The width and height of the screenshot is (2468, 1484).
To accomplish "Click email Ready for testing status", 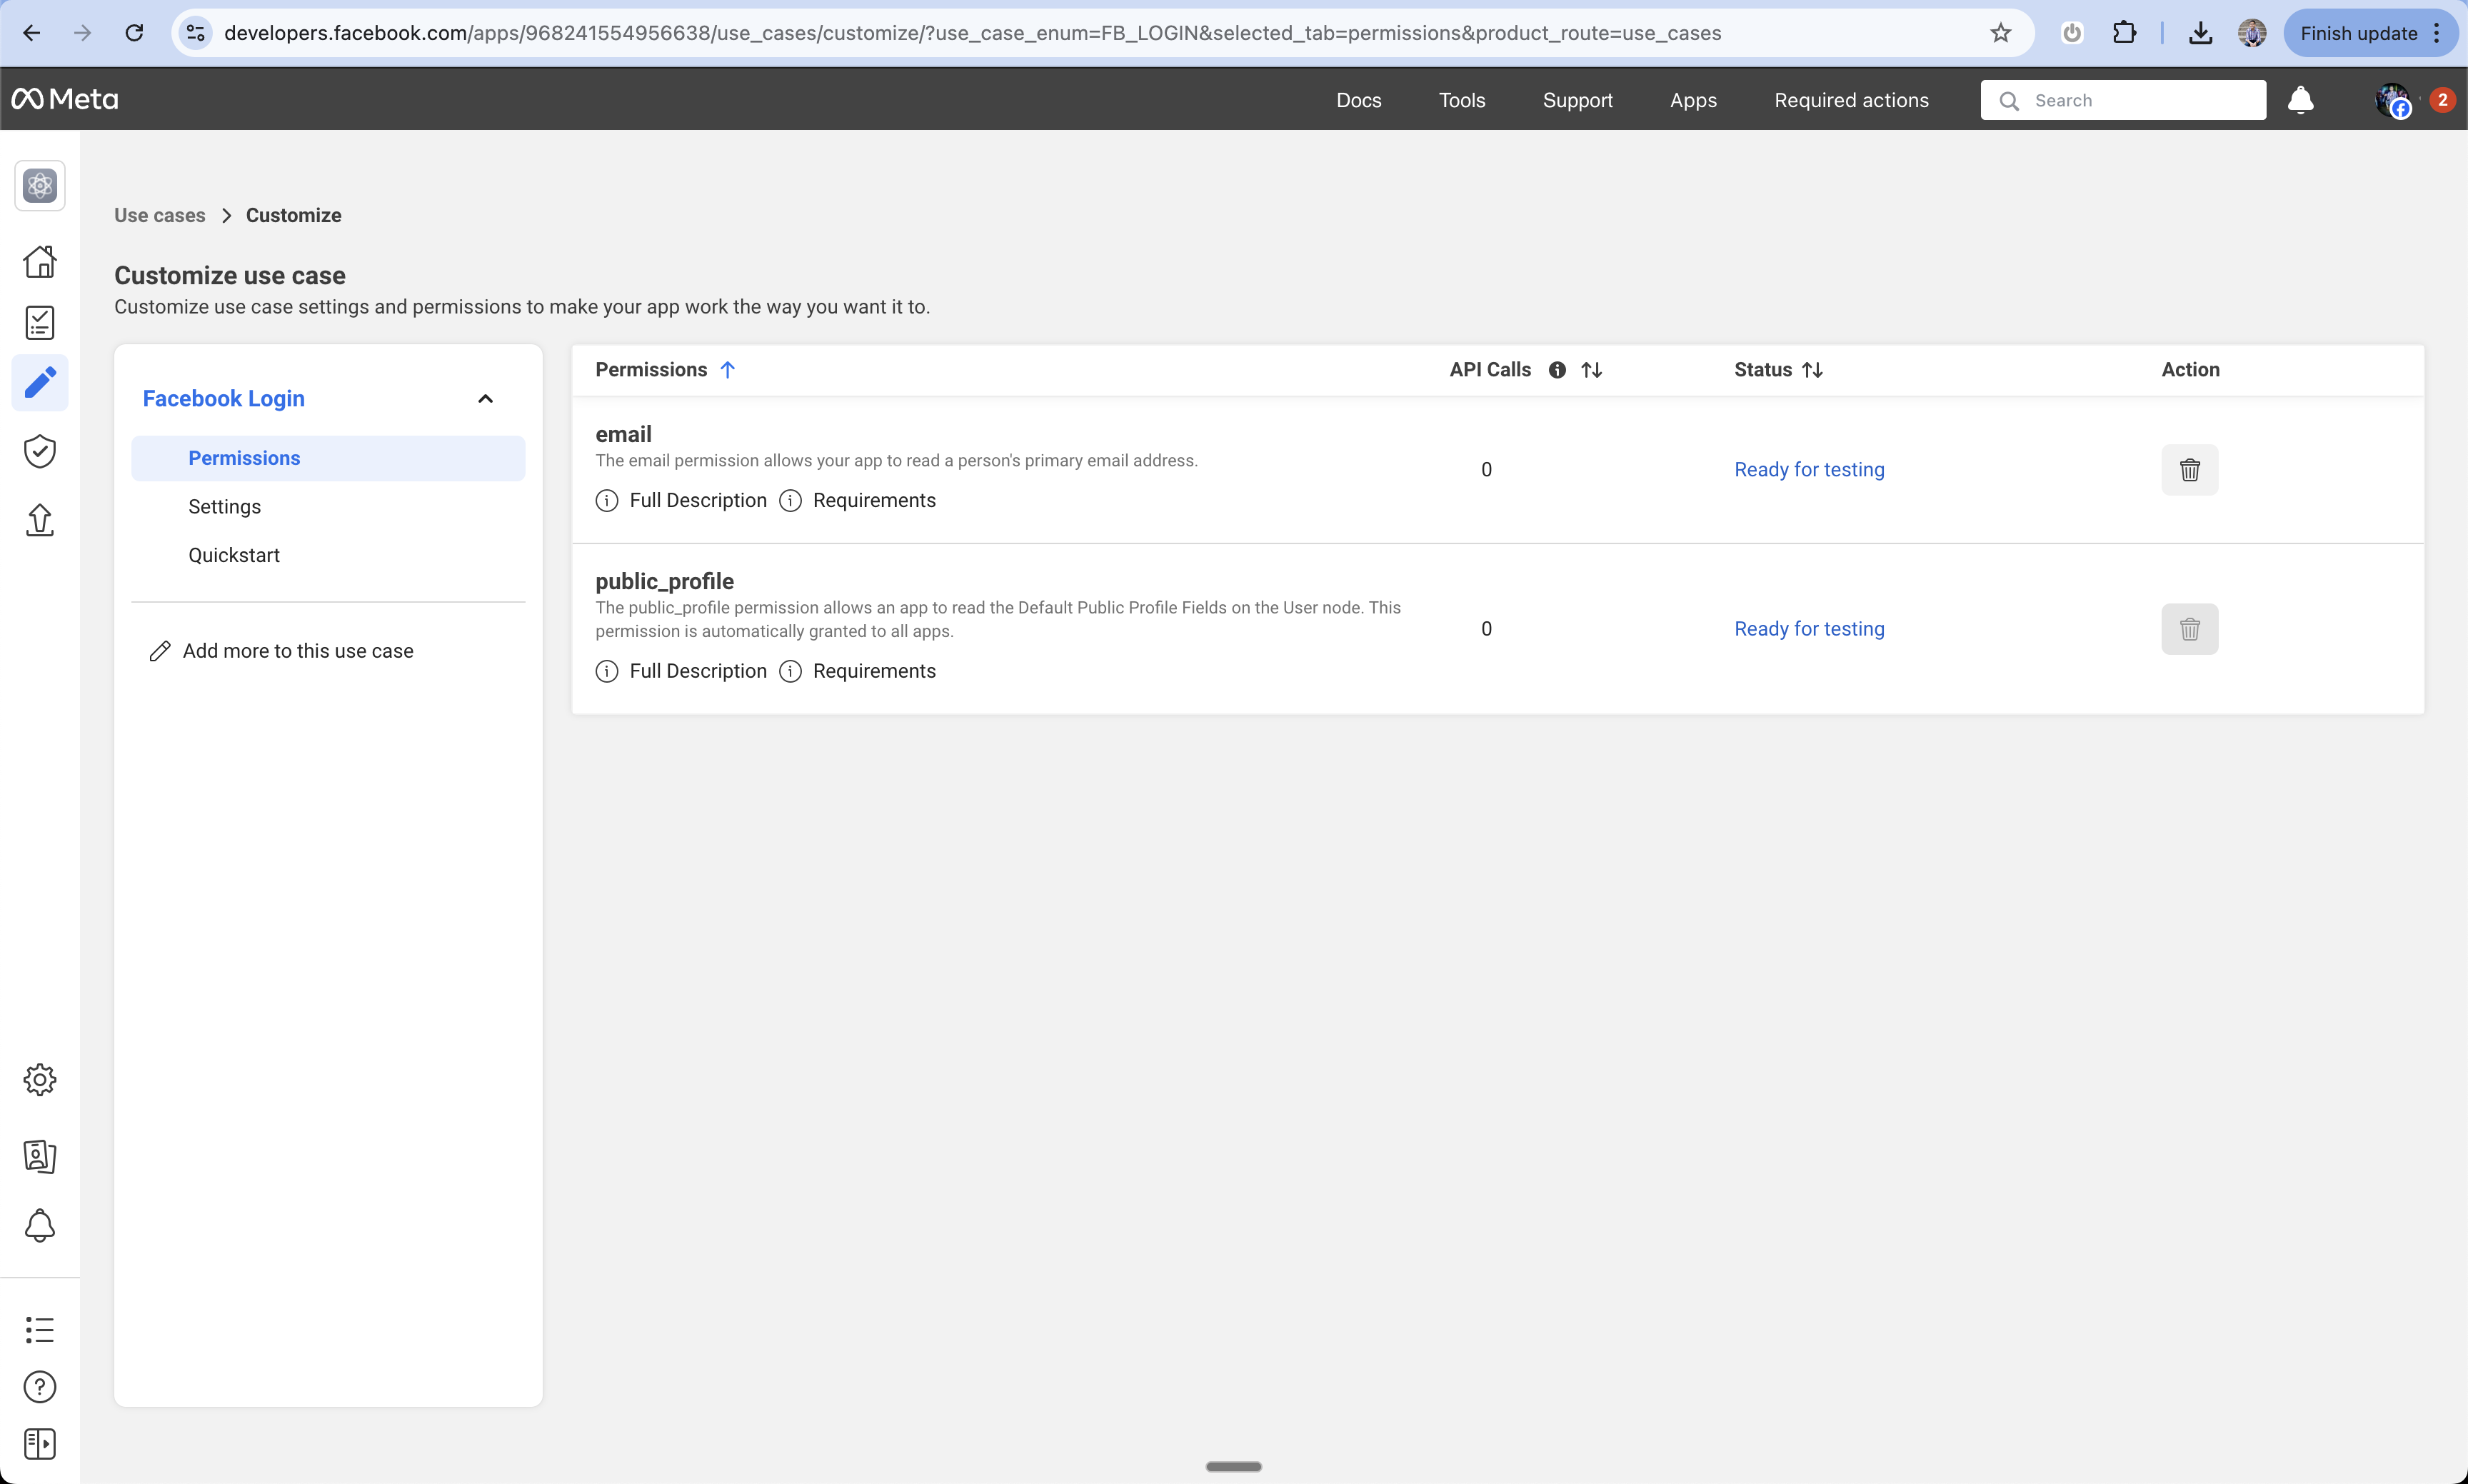I will tap(1809, 469).
